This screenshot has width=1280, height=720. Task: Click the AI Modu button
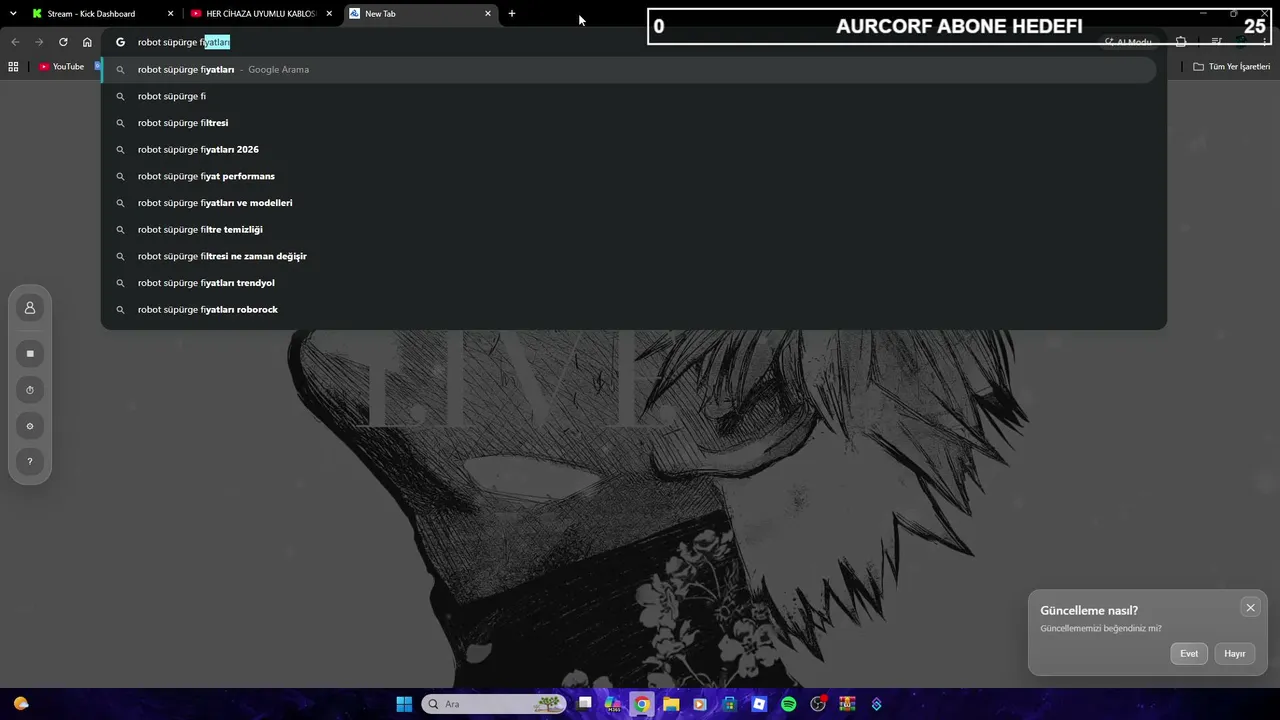click(x=1128, y=42)
